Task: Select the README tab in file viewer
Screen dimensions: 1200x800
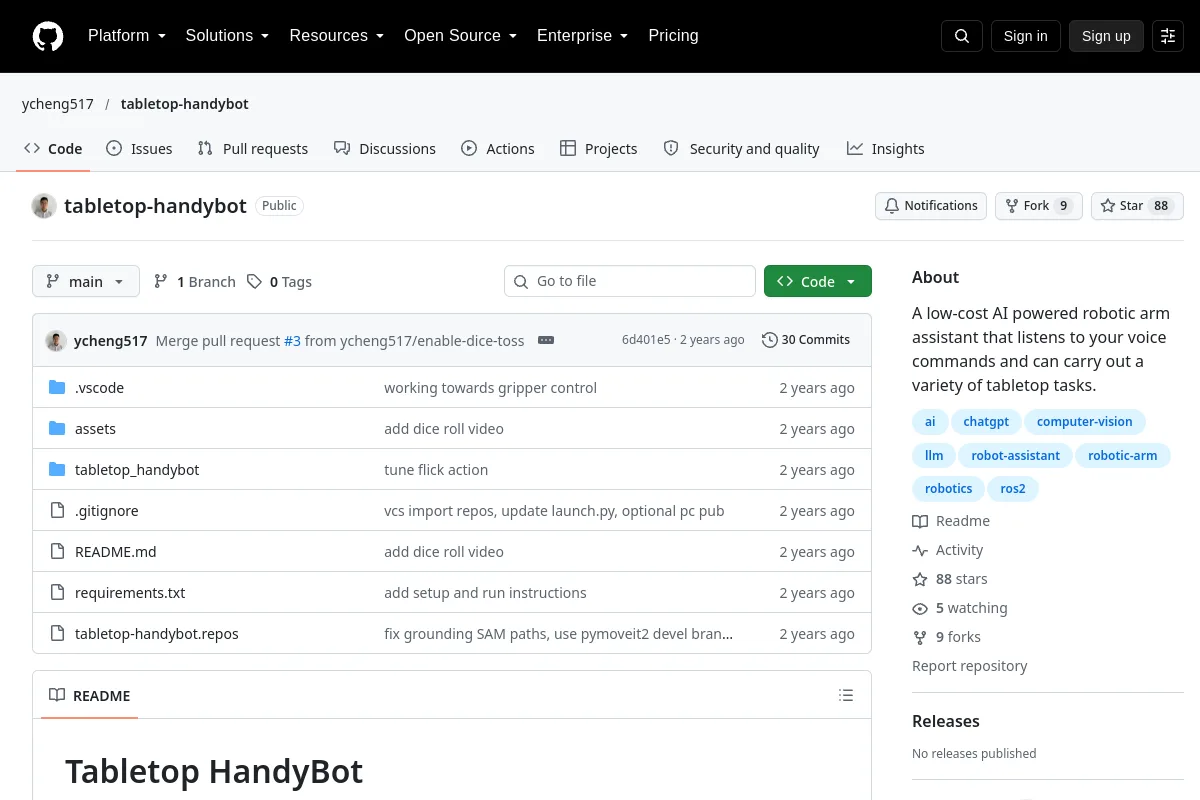Action: point(90,695)
